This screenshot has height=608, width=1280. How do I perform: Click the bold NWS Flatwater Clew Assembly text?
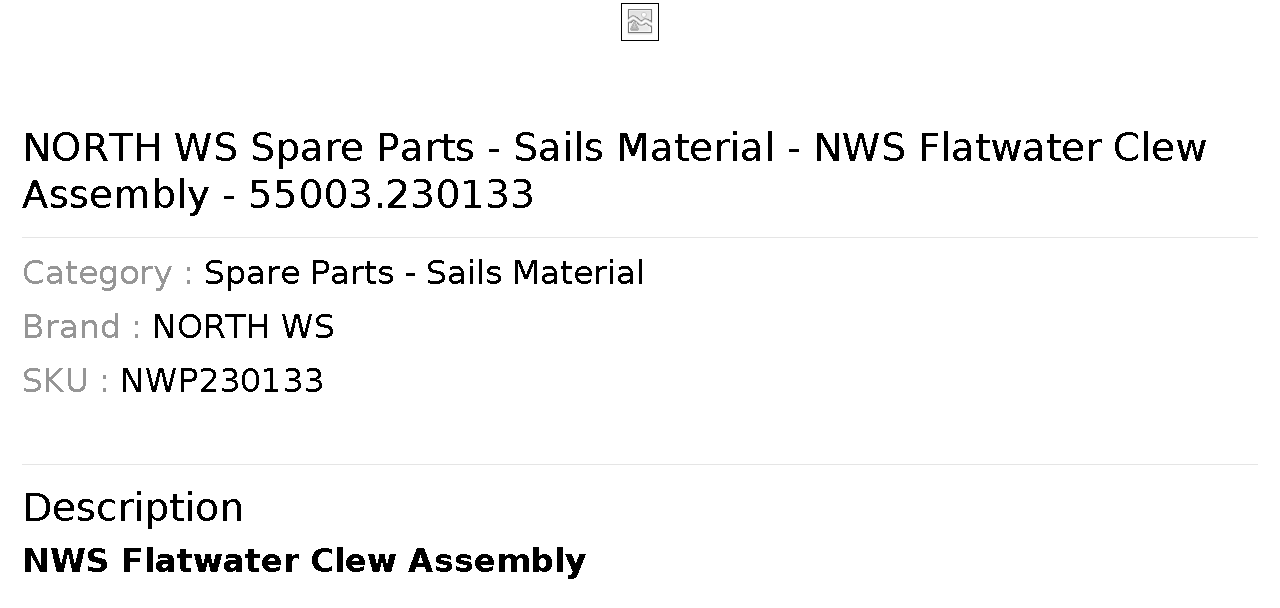[304, 561]
